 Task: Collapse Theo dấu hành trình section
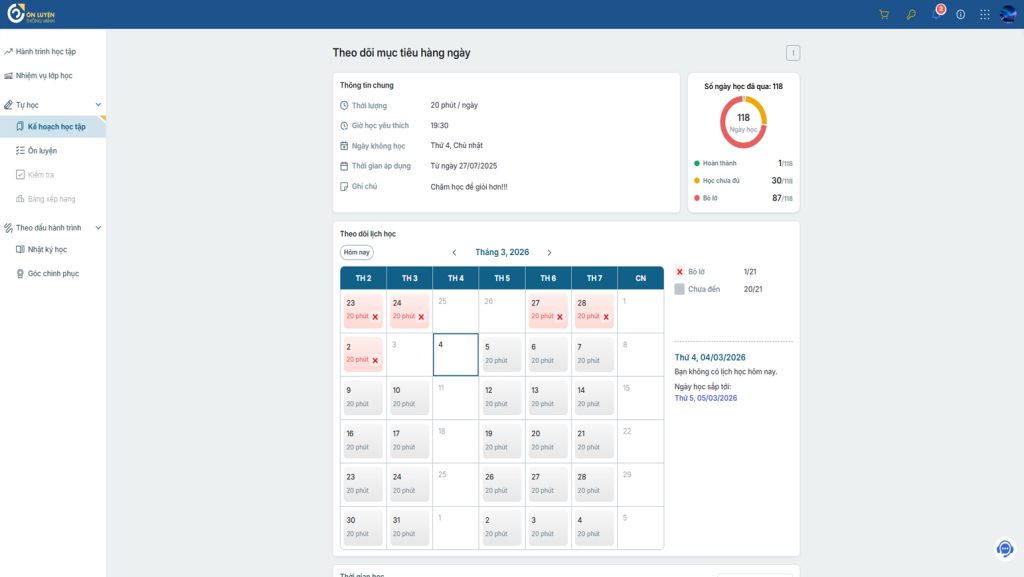coord(98,228)
